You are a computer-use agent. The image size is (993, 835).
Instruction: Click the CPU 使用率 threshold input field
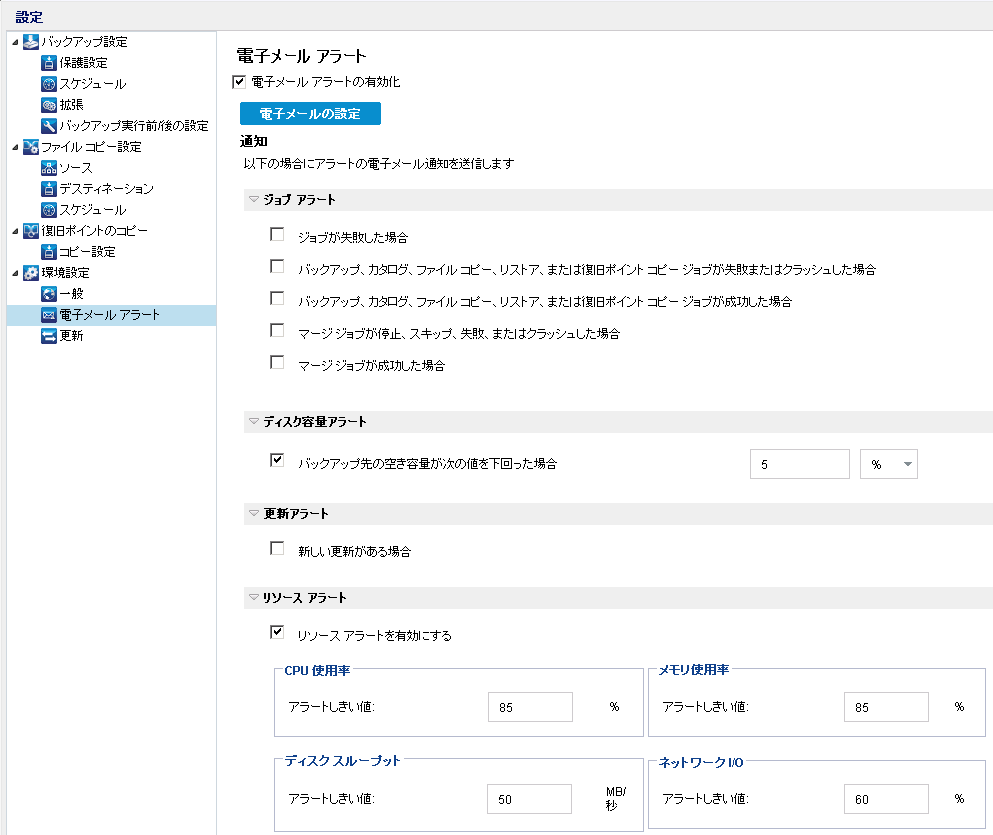pos(530,707)
